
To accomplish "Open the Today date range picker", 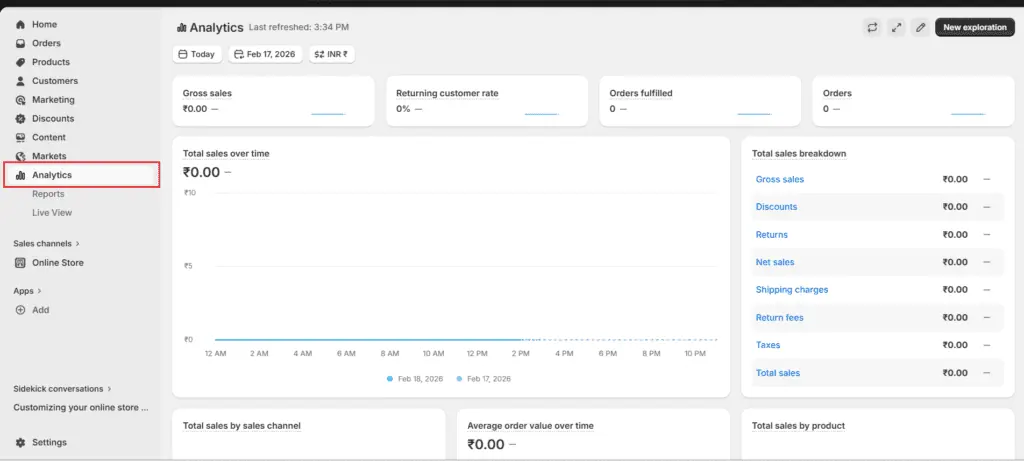I will click(197, 54).
